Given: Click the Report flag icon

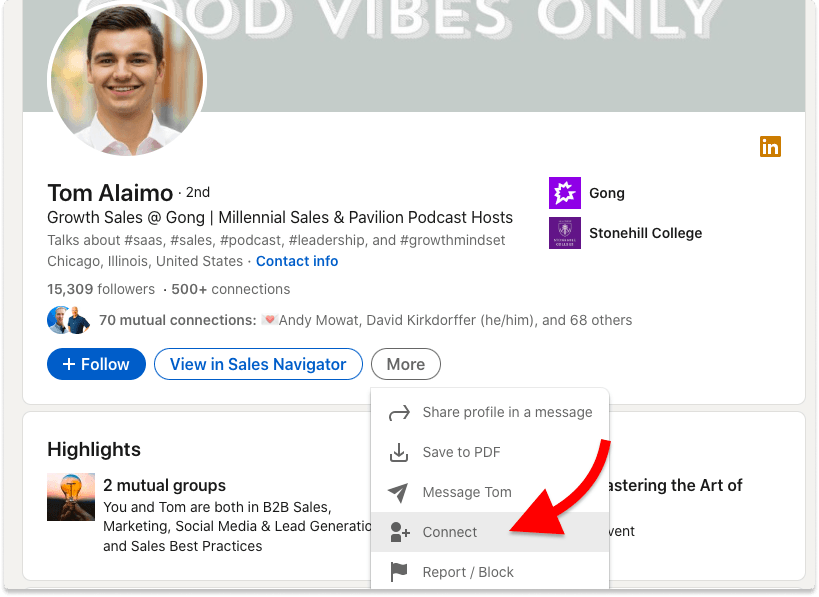Looking at the screenshot, I should pyautogui.click(x=399, y=572).
